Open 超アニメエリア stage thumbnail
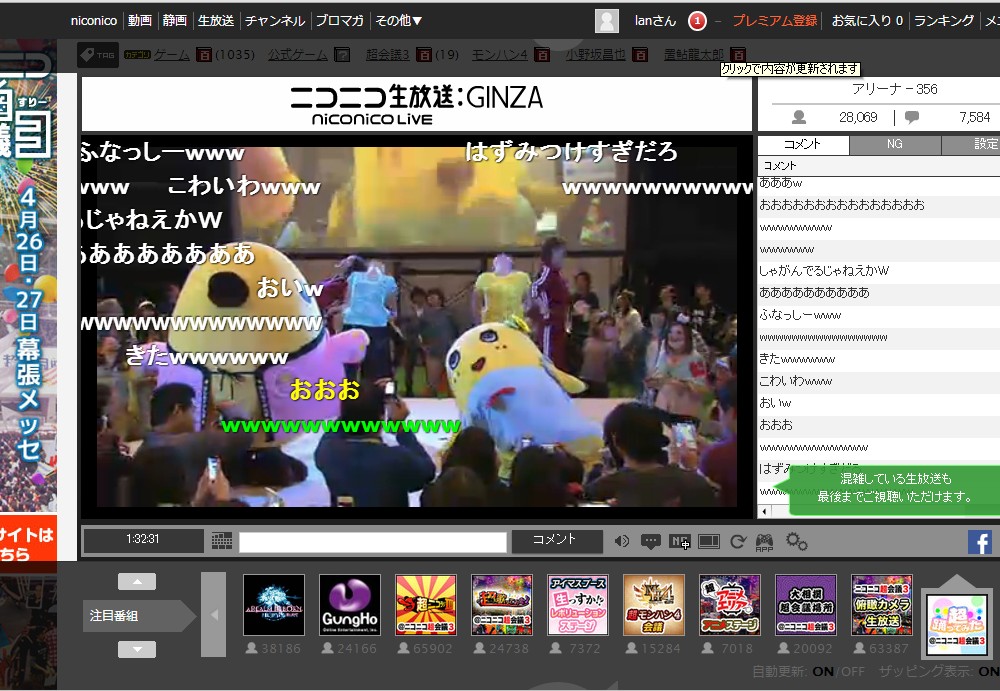This screenshot has height=691, width=1000. (730, 605)
